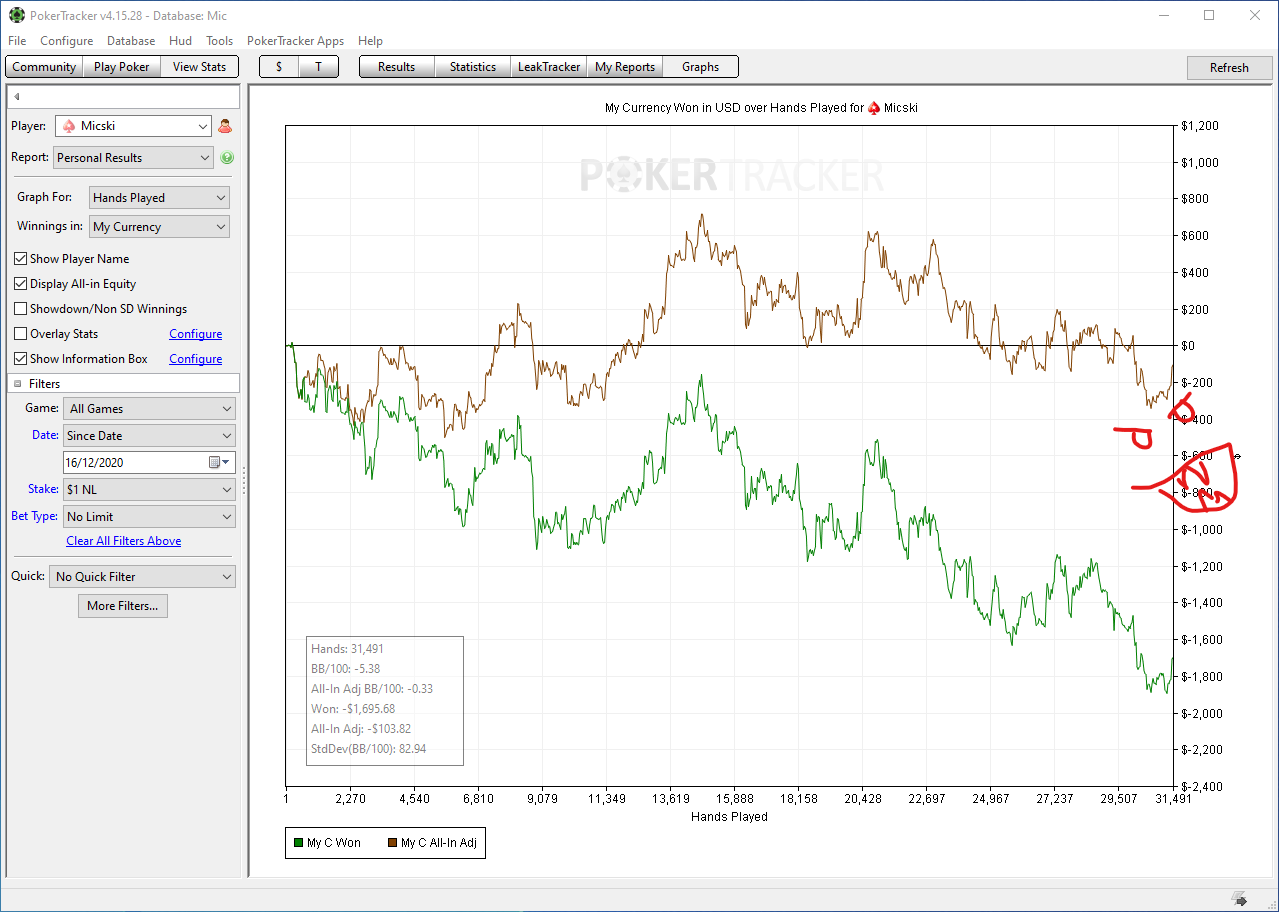Toggle the Overlay Stats checkbox
The height and width of the screenshot is (912, 1279).
click(x=21, y=334)
